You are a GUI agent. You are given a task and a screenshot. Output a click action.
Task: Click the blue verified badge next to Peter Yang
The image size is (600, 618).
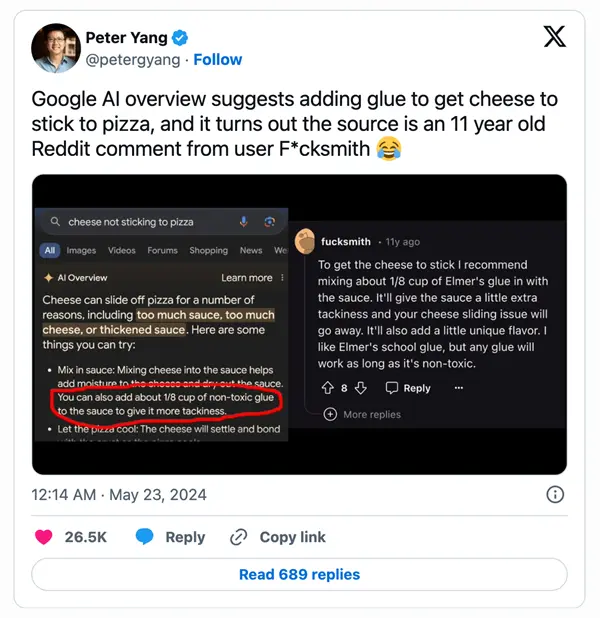click(180, 38)
